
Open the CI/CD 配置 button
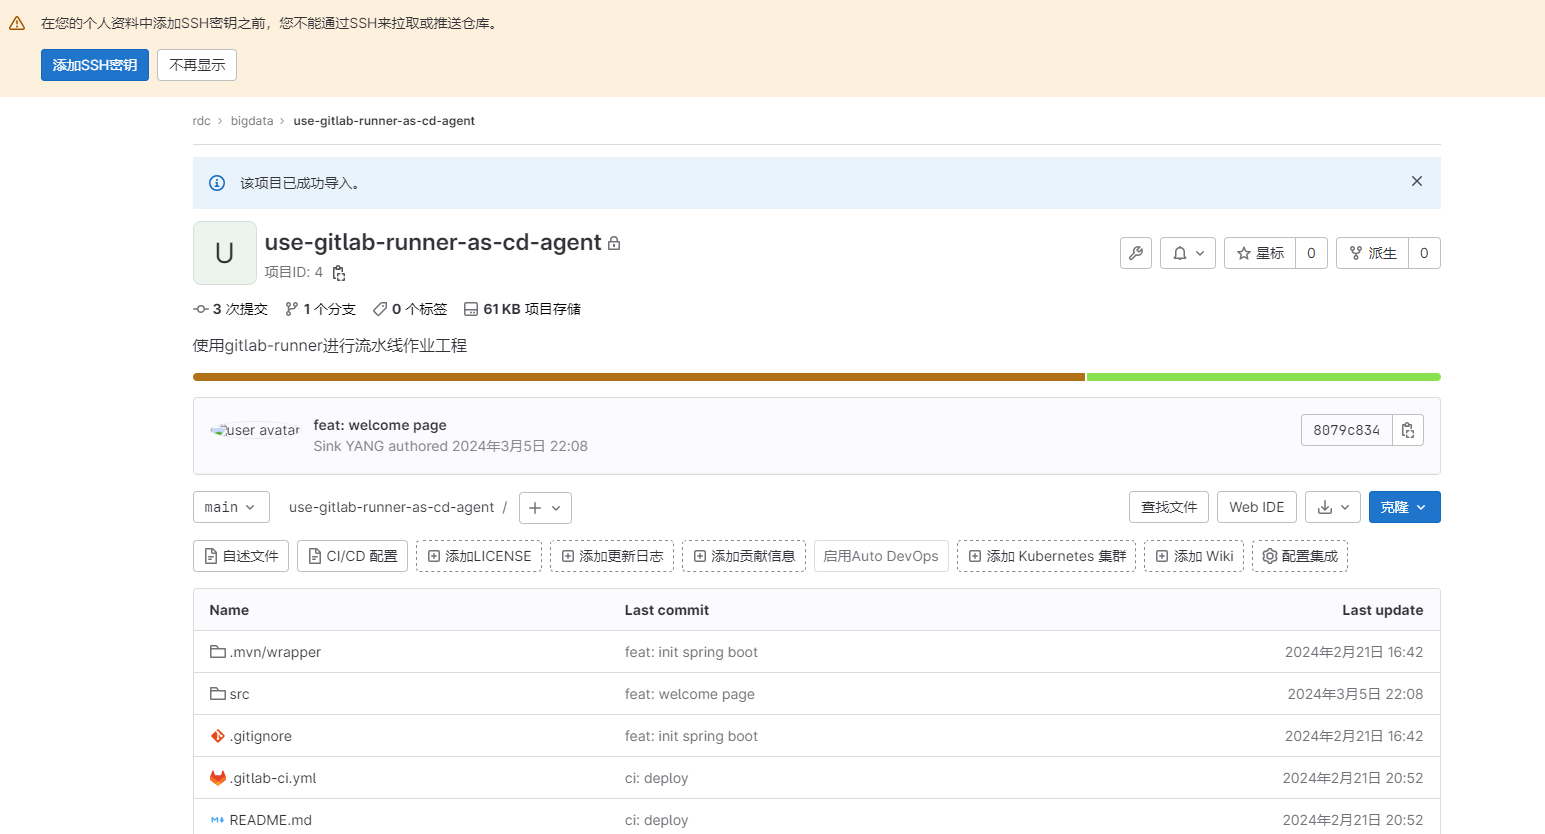pyautogui.click(x=352, y=556)
